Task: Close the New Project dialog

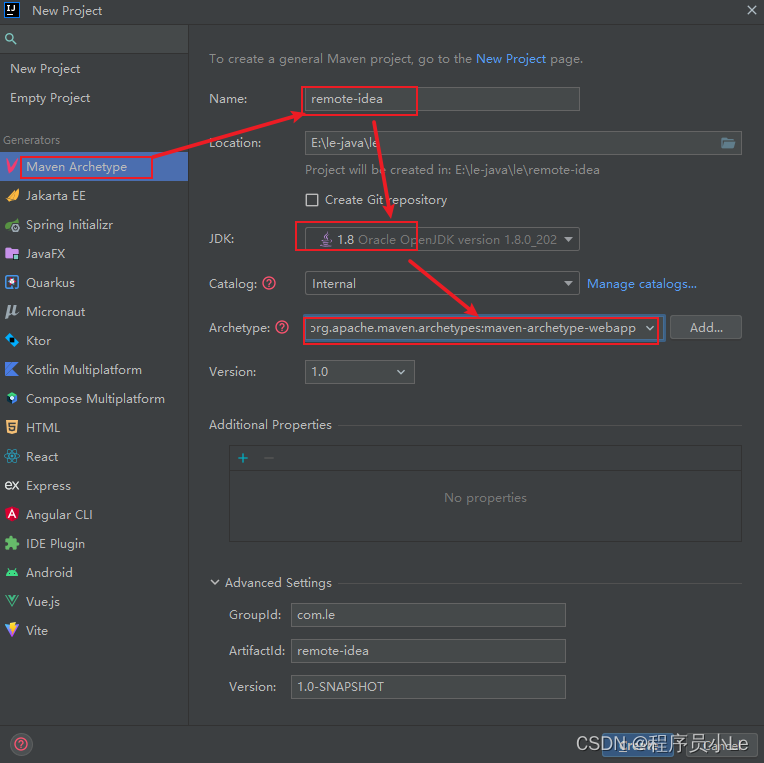Action: 752,10
